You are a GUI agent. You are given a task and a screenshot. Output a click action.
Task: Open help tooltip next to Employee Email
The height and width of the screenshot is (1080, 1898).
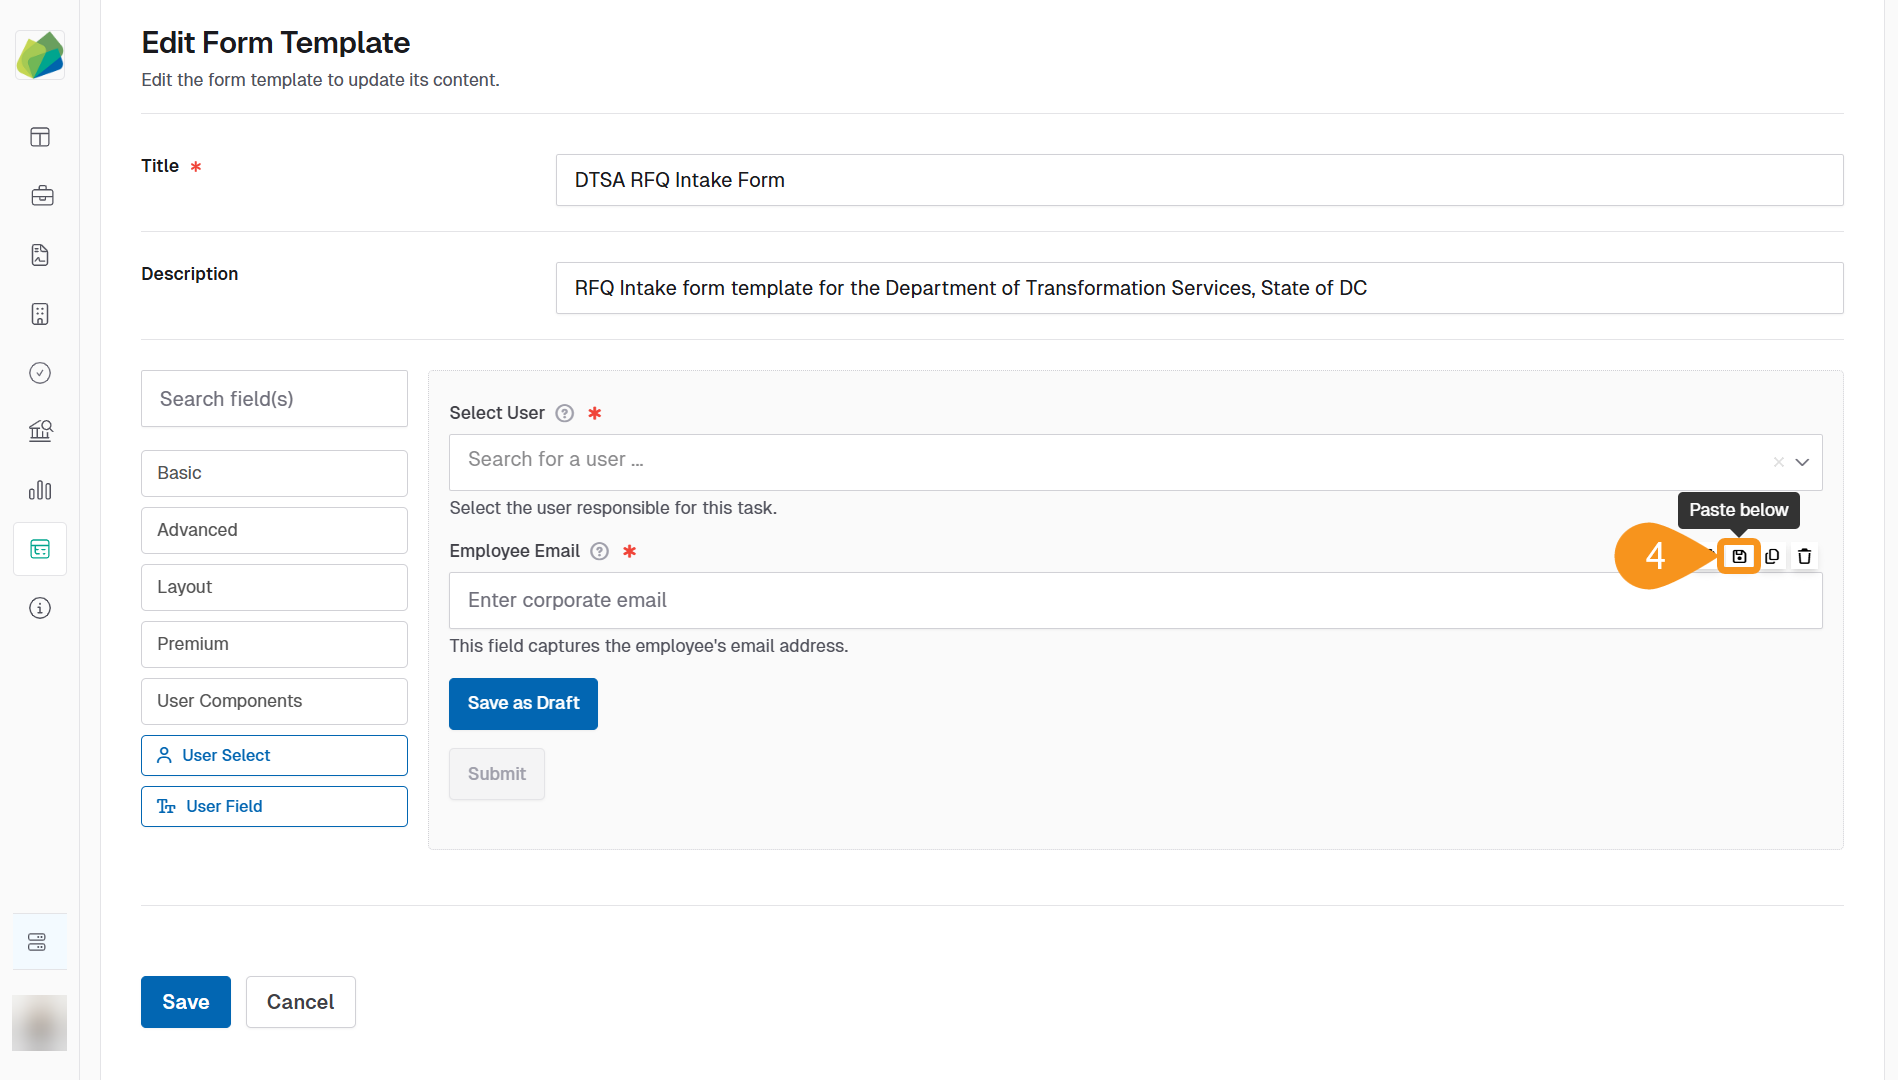599,551
